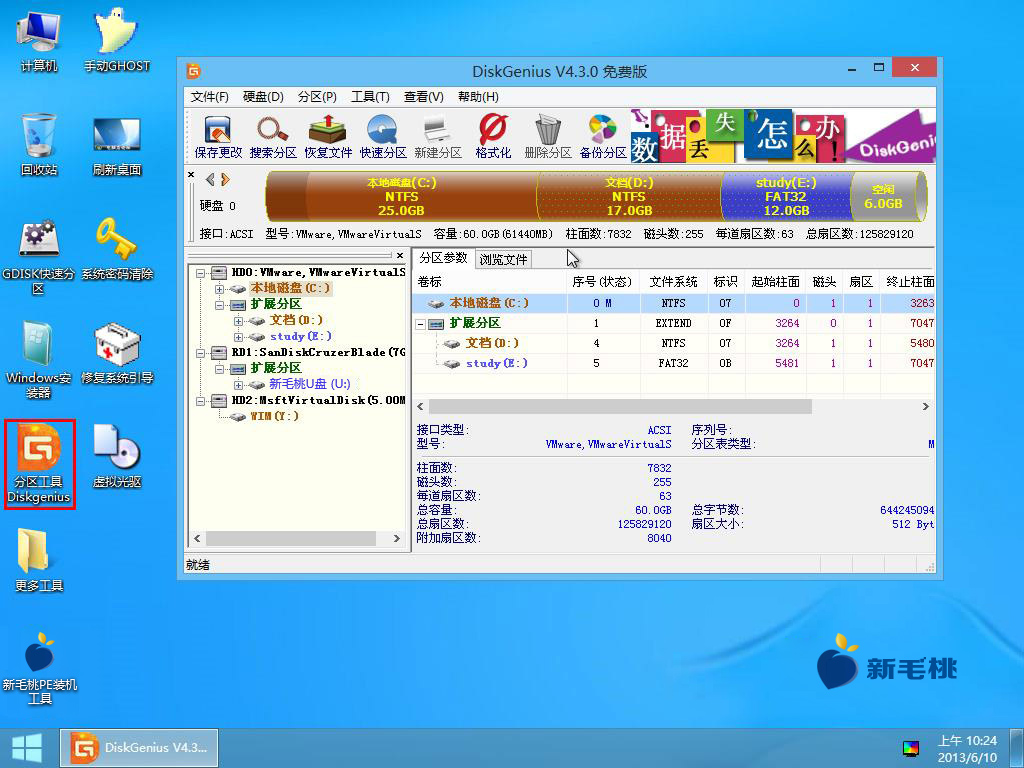Open the Computer (计算机) desktop icon
The image size is (1024, 768).
39,40
